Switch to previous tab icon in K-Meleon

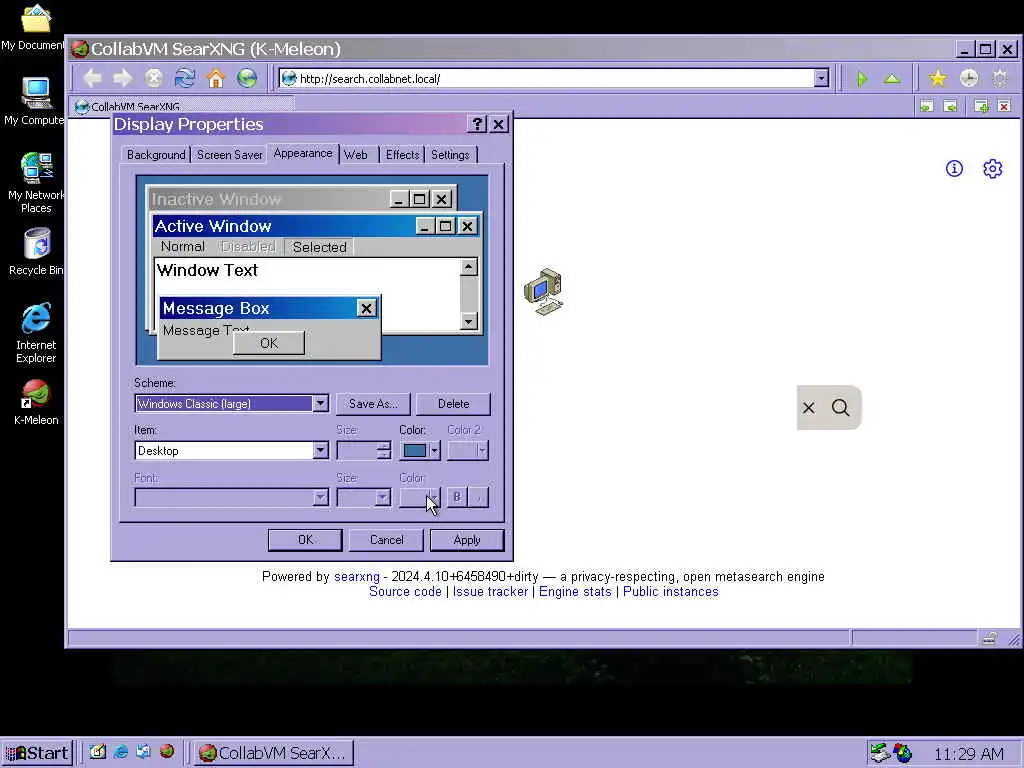[926, 106]
